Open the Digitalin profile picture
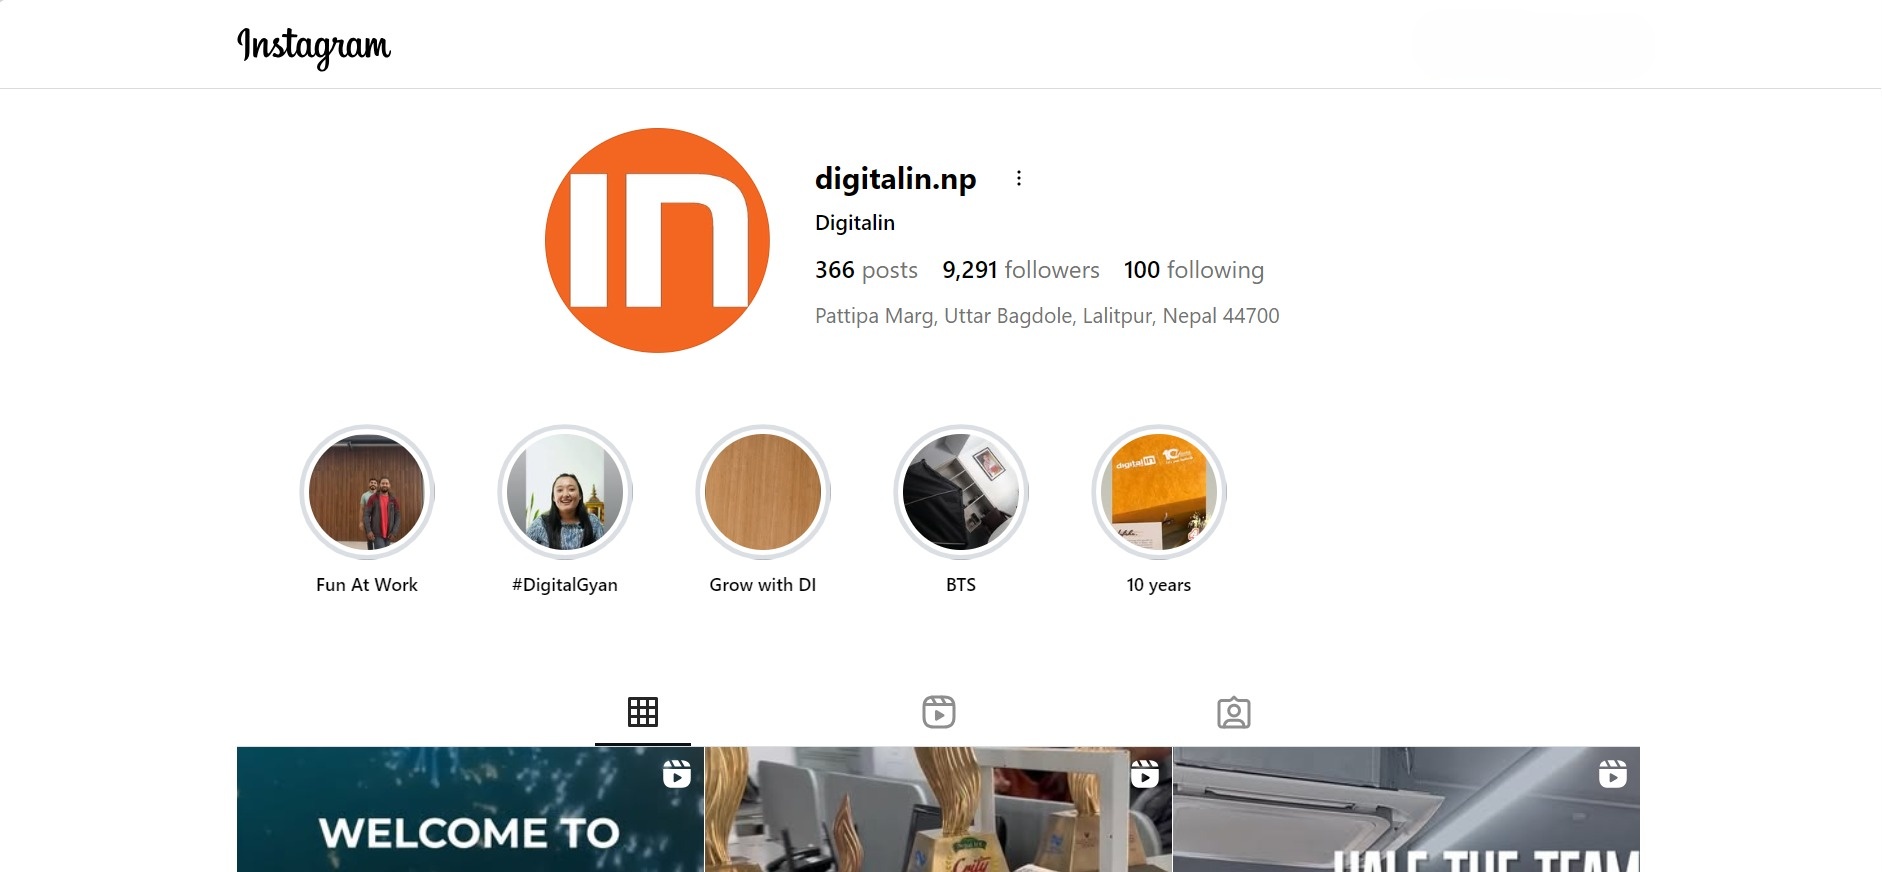 click(x=657, y=240)
